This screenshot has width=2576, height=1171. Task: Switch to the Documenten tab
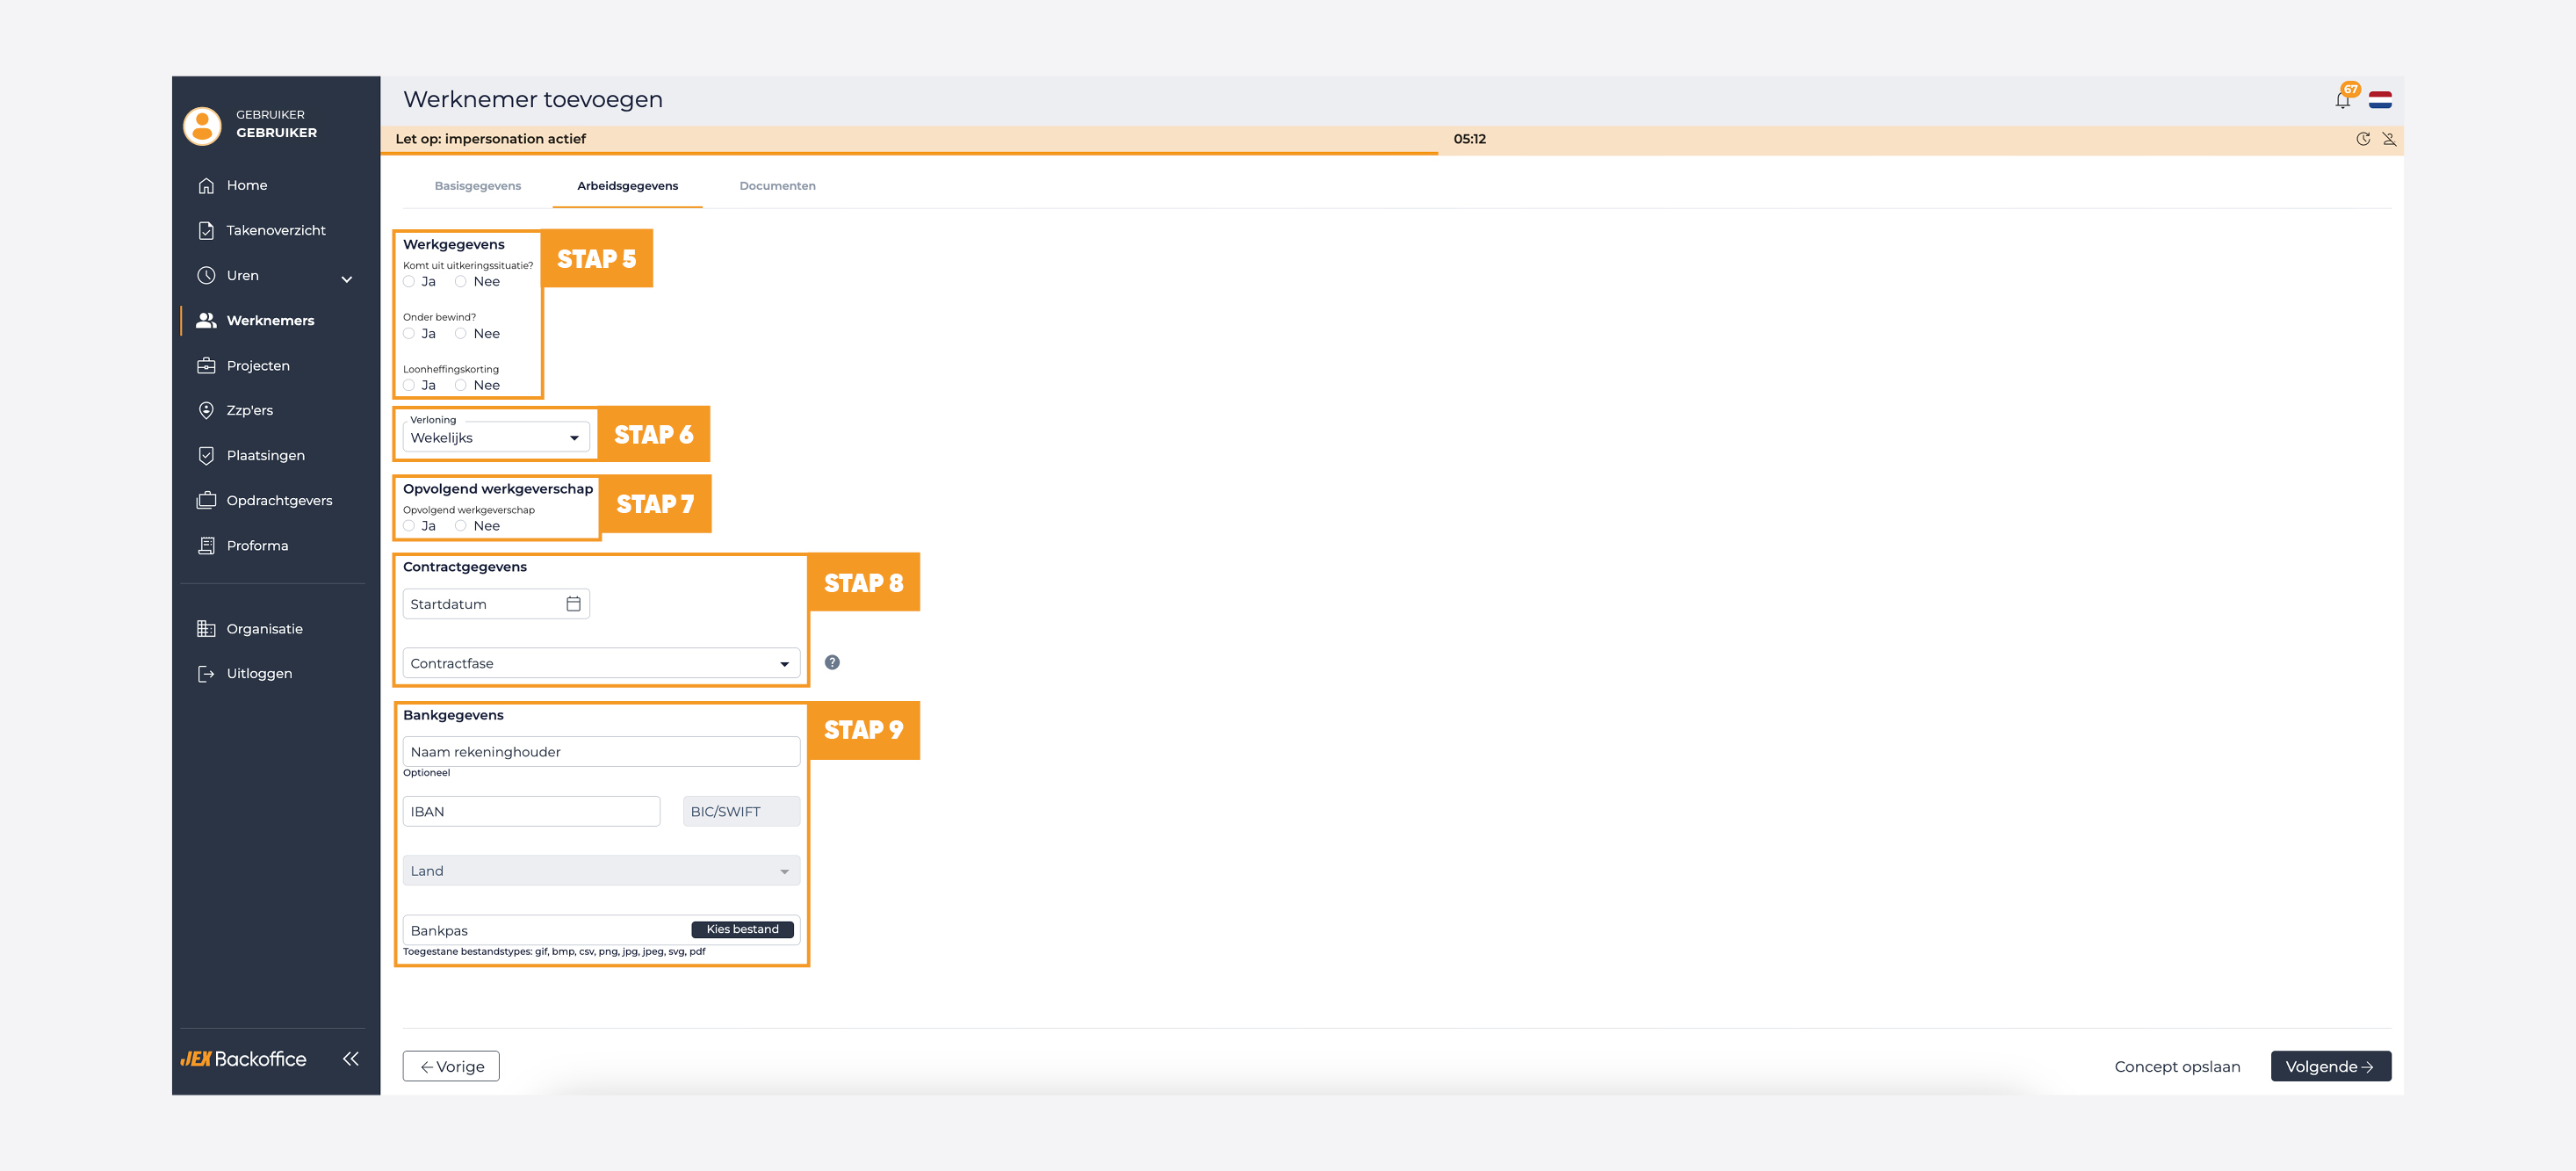point(777,186)
